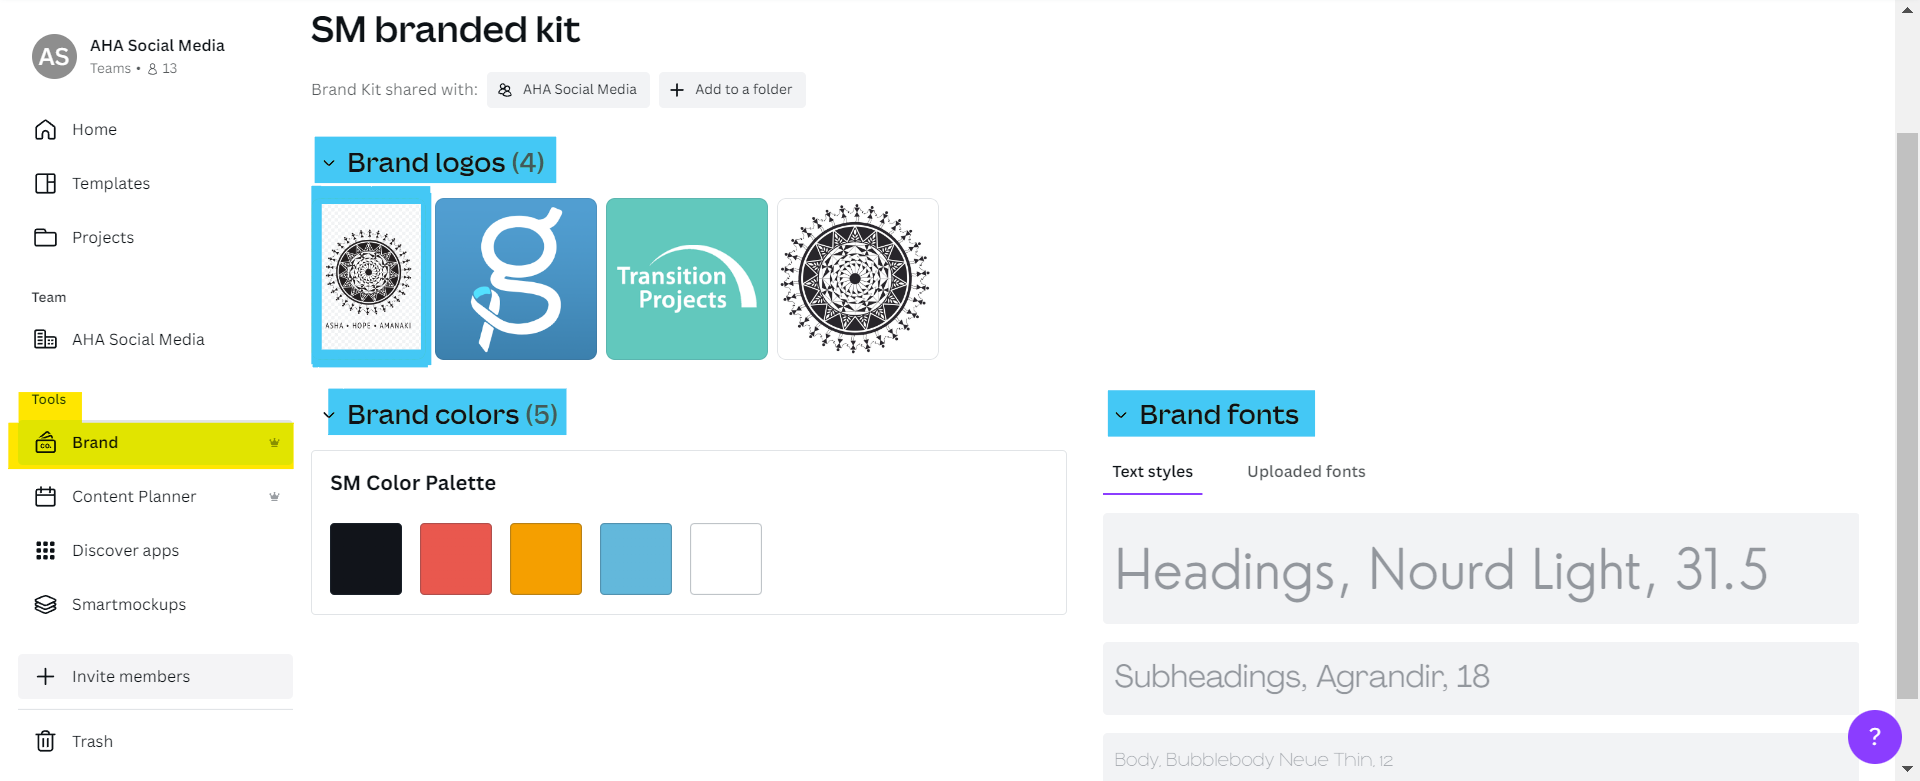Open the Transition Projects logo thumbnail
1920x781 pixels.
(x=687, y=279)
